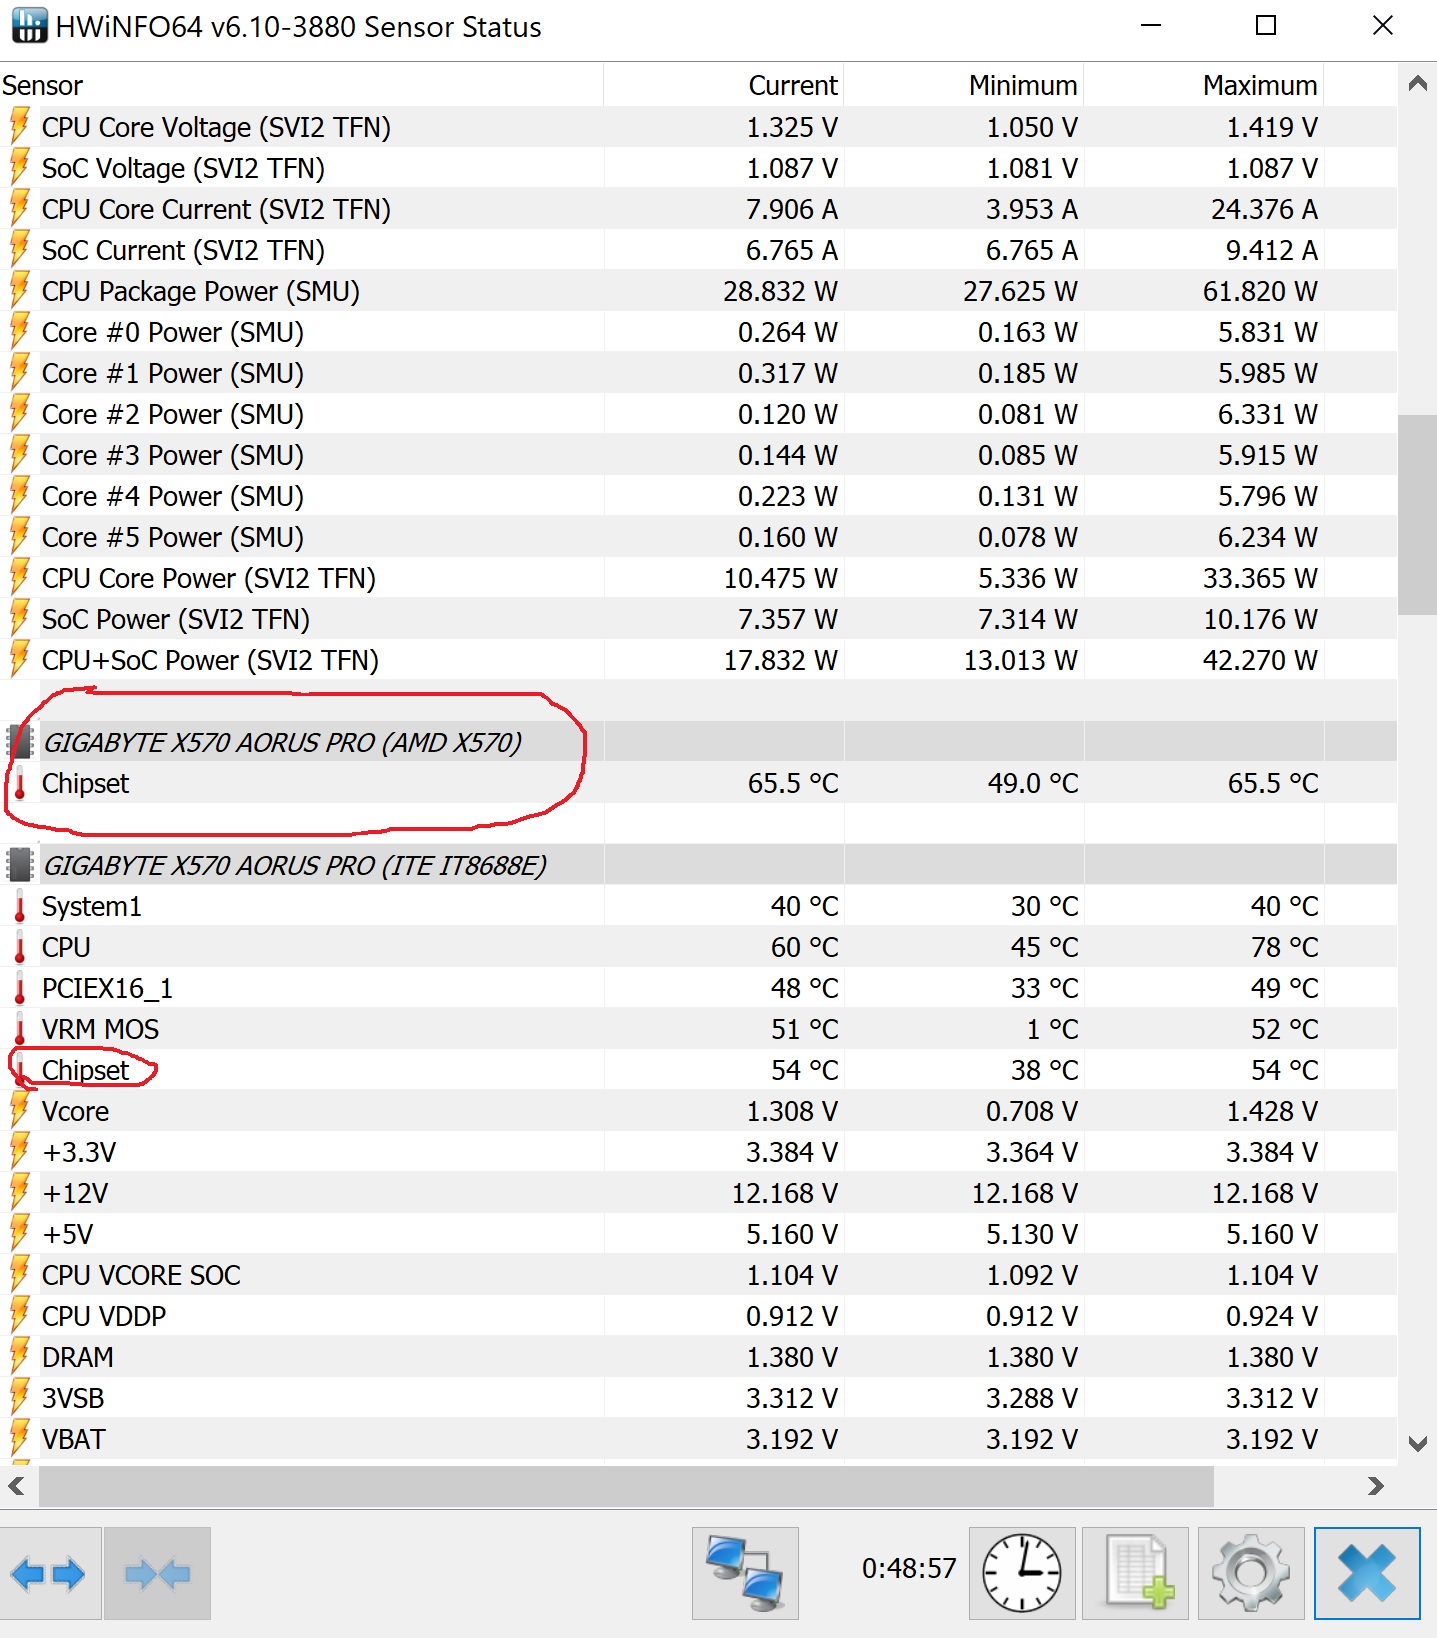Click the lightning icon beside Core #3 Power

tap(19, 455)
